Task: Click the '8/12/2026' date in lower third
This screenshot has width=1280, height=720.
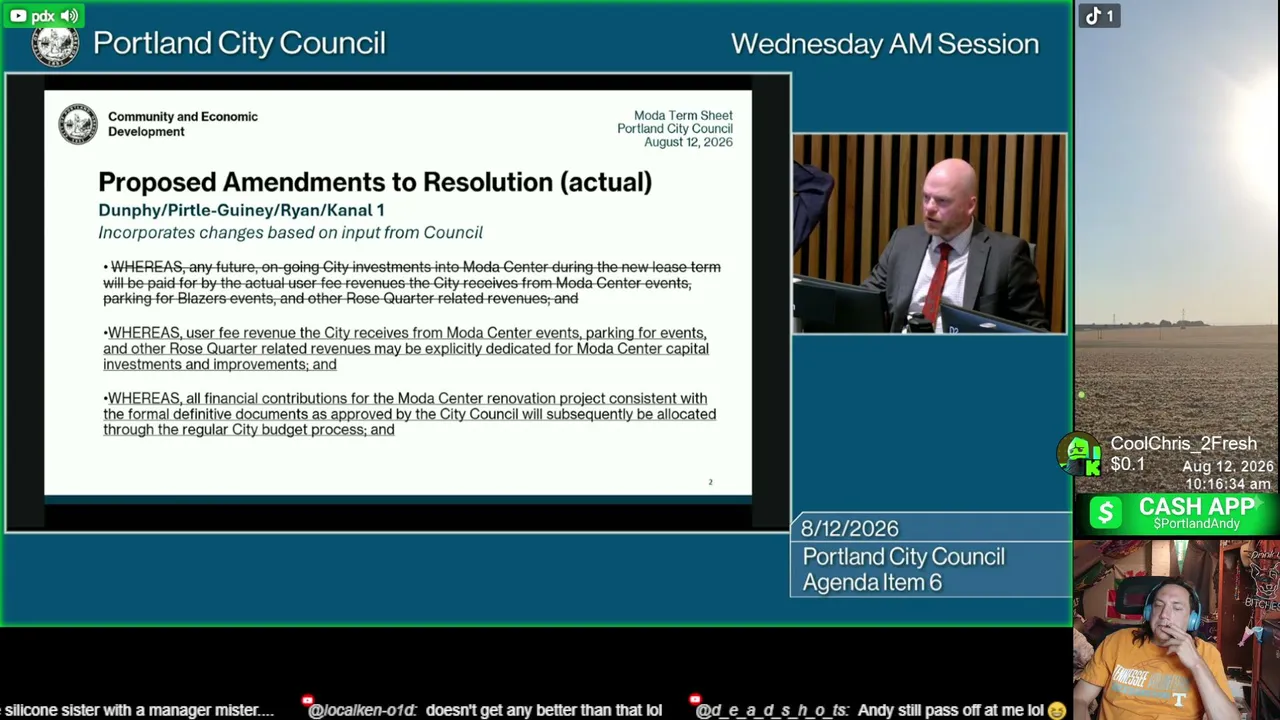Action: pos(850,528)
